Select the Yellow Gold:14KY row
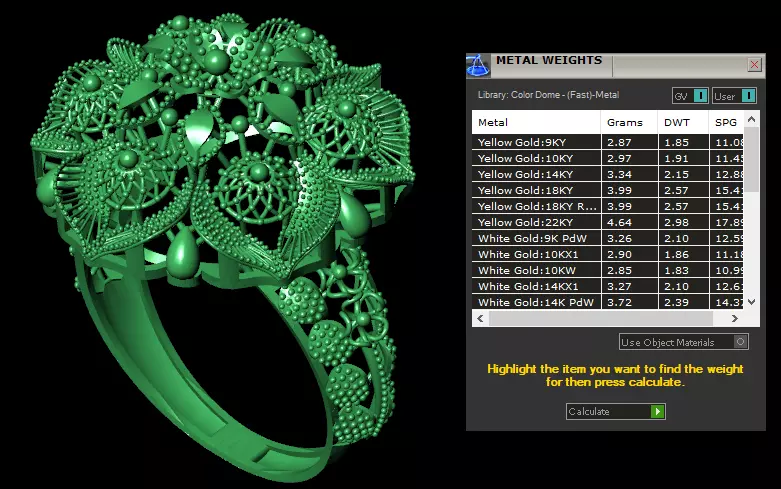The height and width of the screenshot is (489, 781). click(x=608, y=174)
